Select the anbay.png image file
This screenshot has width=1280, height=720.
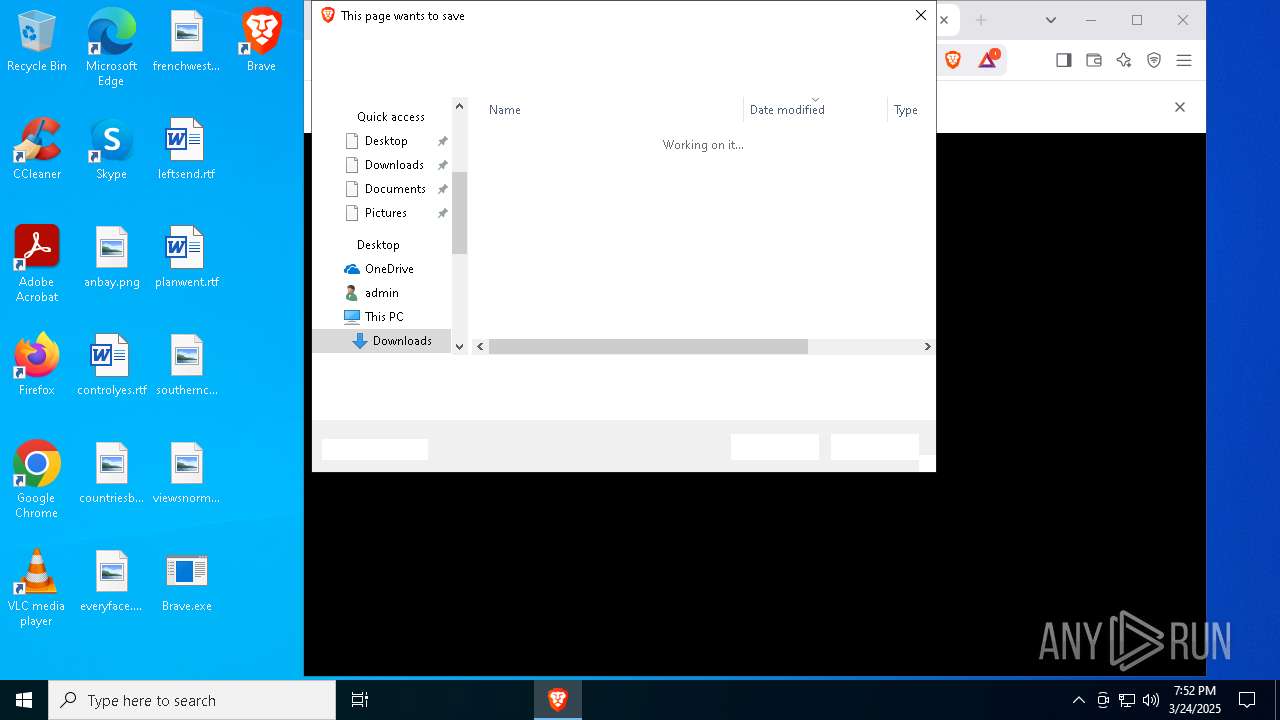[x=111, y=257]
